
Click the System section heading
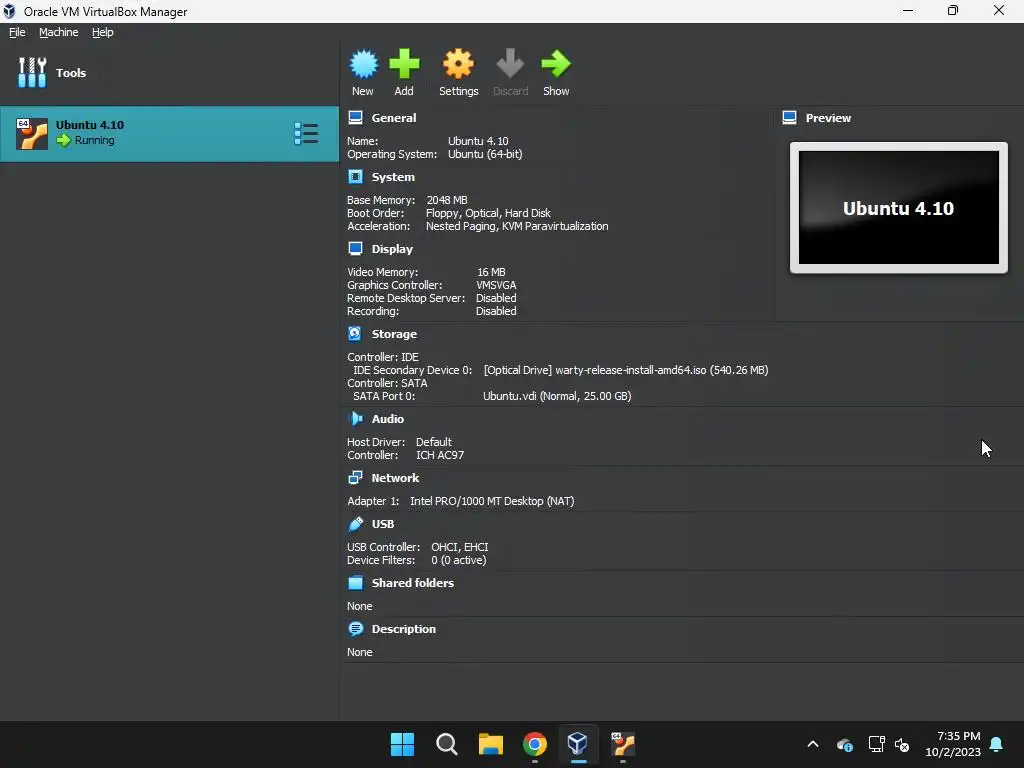pos(393,177)
